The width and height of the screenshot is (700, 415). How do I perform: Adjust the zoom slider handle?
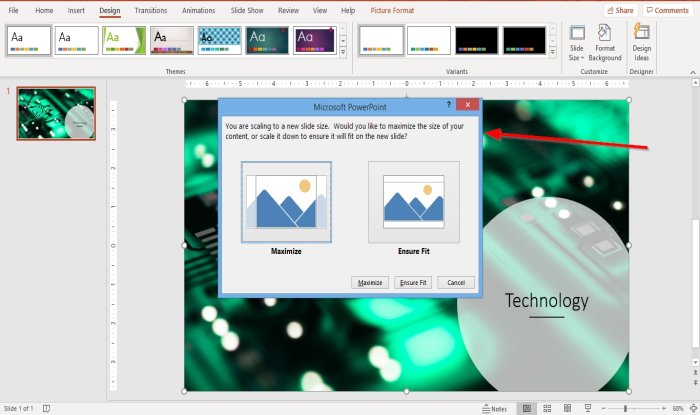click(625, 408)
